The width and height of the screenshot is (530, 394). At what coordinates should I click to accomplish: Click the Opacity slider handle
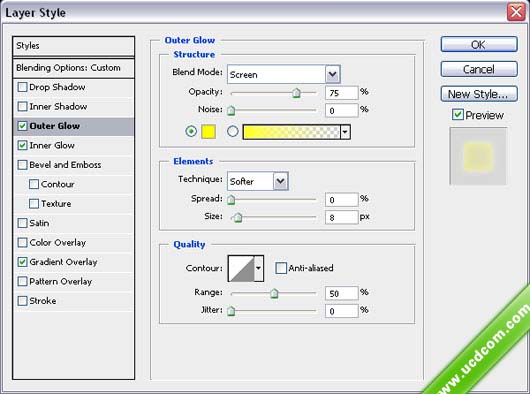[296, 93]
